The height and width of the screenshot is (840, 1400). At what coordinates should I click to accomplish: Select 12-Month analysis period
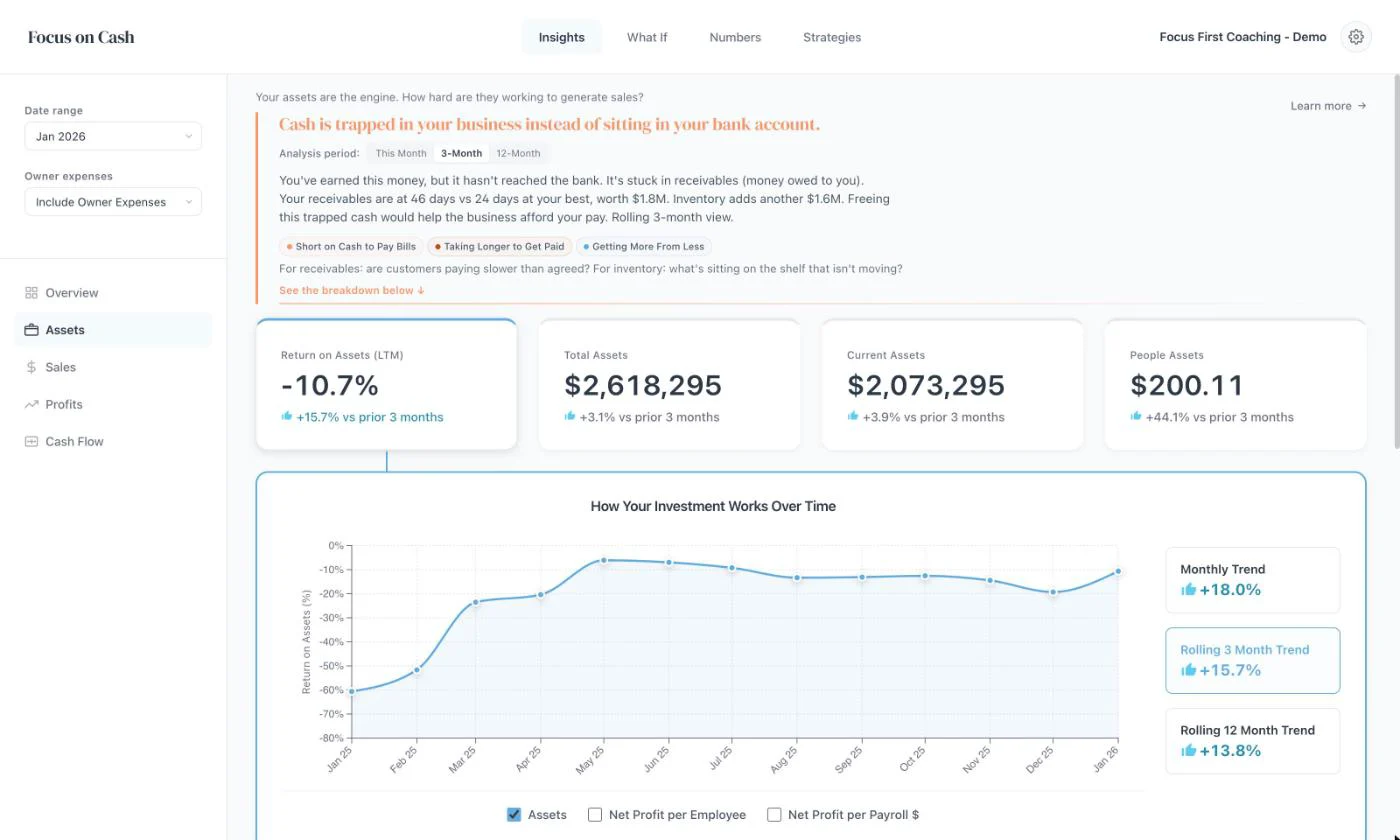pos(518,153)
